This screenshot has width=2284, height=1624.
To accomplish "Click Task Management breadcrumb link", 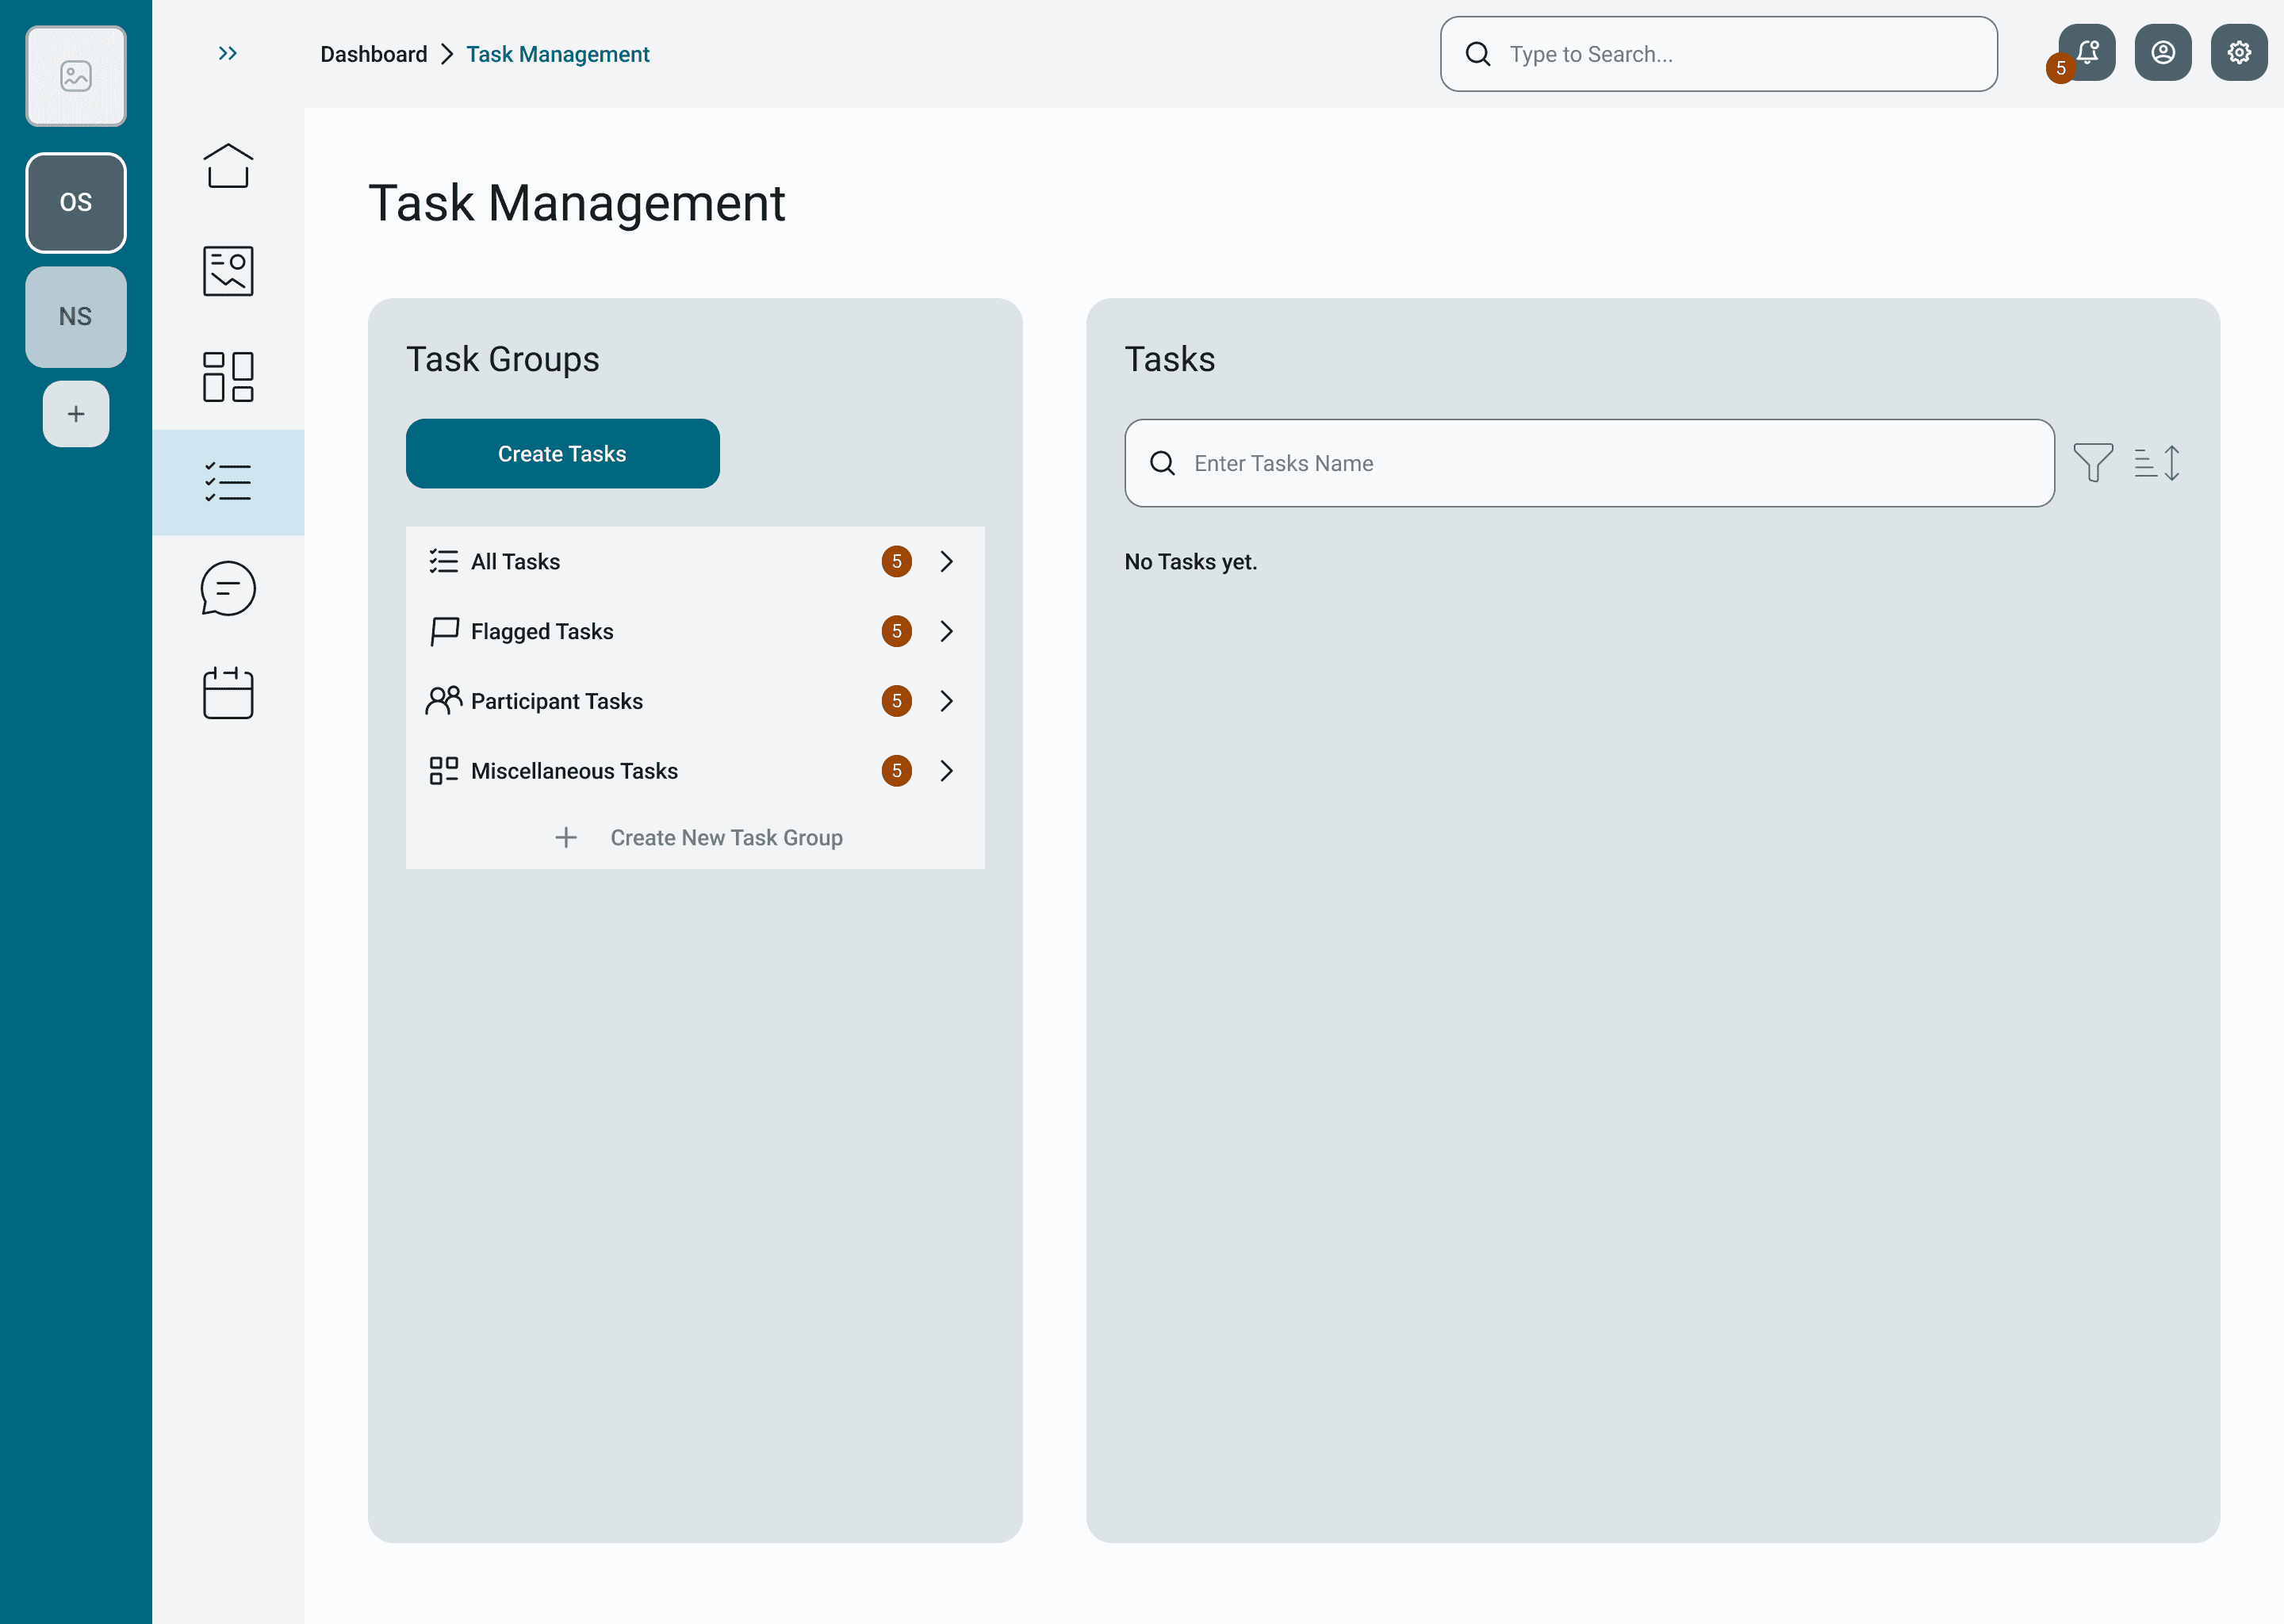I will 558,54.
